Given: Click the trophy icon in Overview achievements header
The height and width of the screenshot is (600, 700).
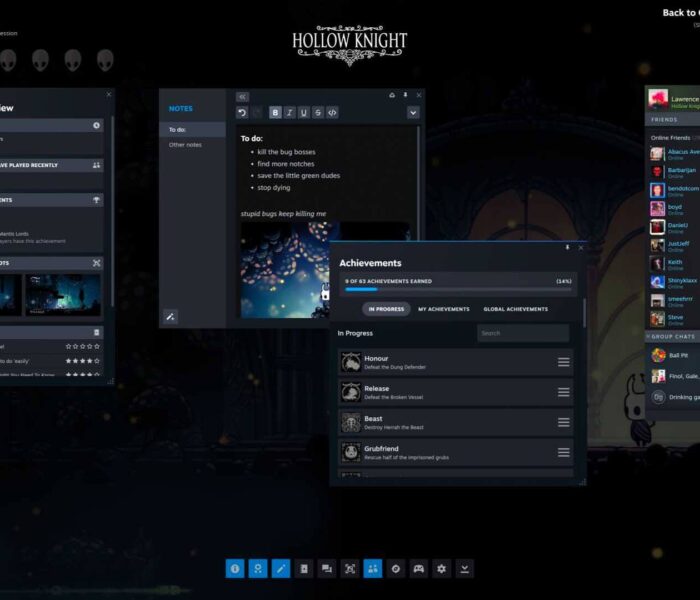Looking at the screenshot, I should click(x=96, y=200).
